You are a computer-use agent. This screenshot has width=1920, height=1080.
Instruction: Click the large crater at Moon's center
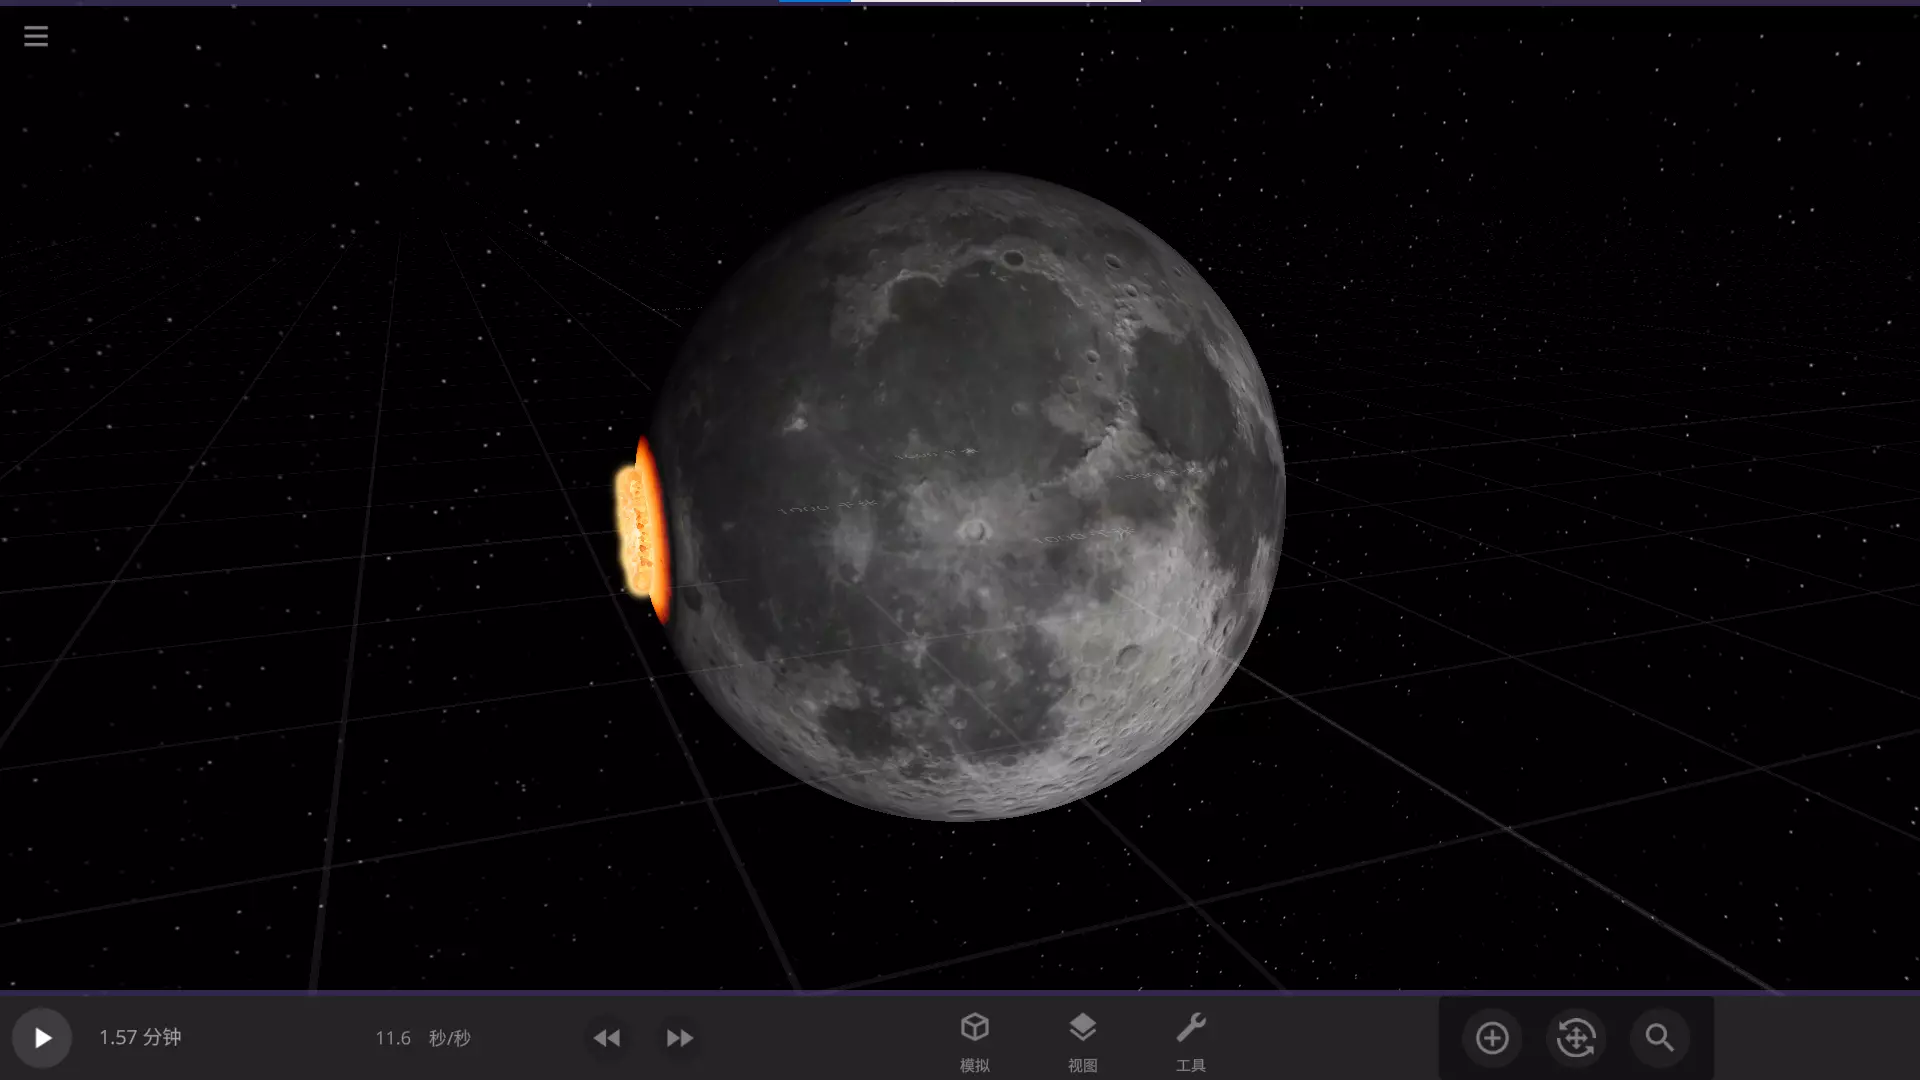click(x=974, y=530)
